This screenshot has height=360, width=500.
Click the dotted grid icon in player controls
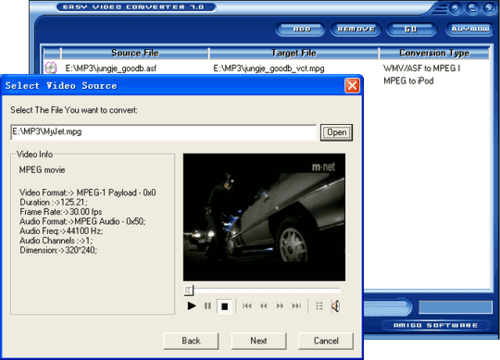(319, 306)
